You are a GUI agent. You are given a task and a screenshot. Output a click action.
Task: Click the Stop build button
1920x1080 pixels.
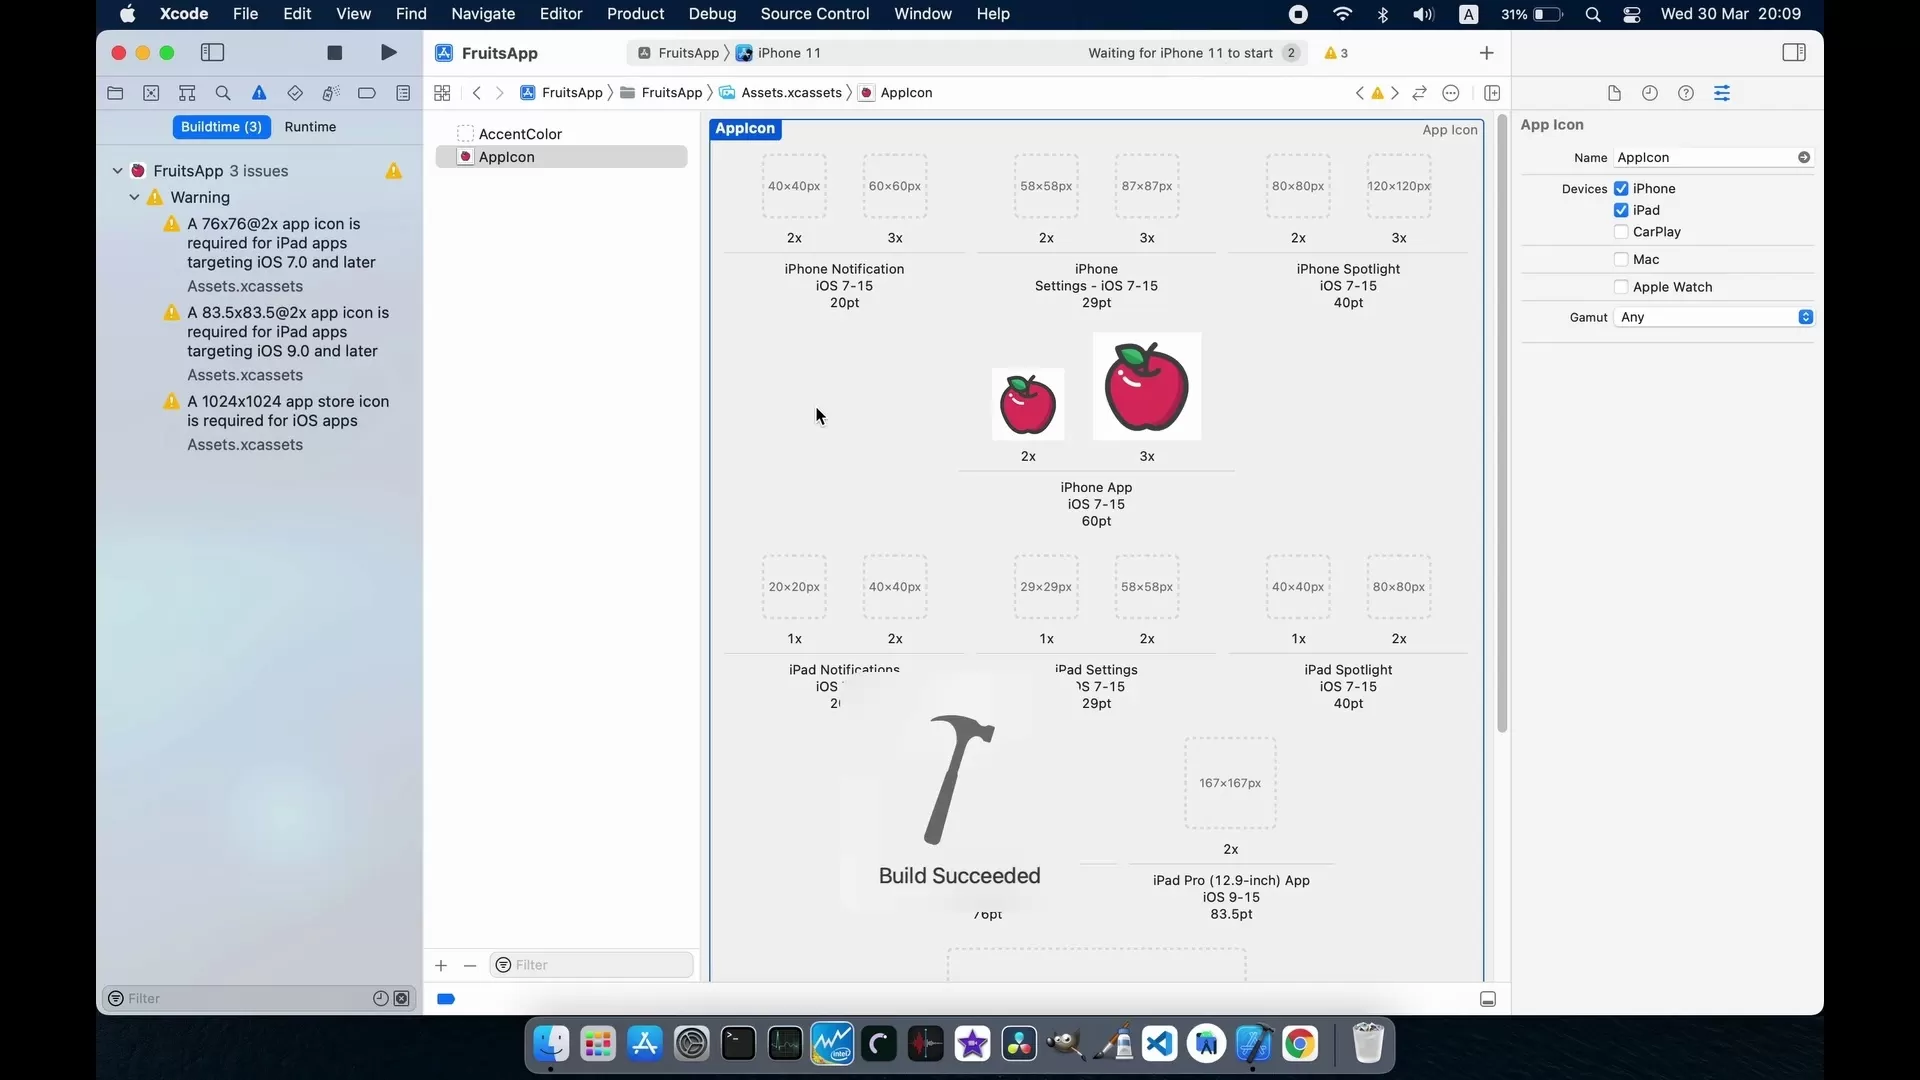click(x=335, y=53)
